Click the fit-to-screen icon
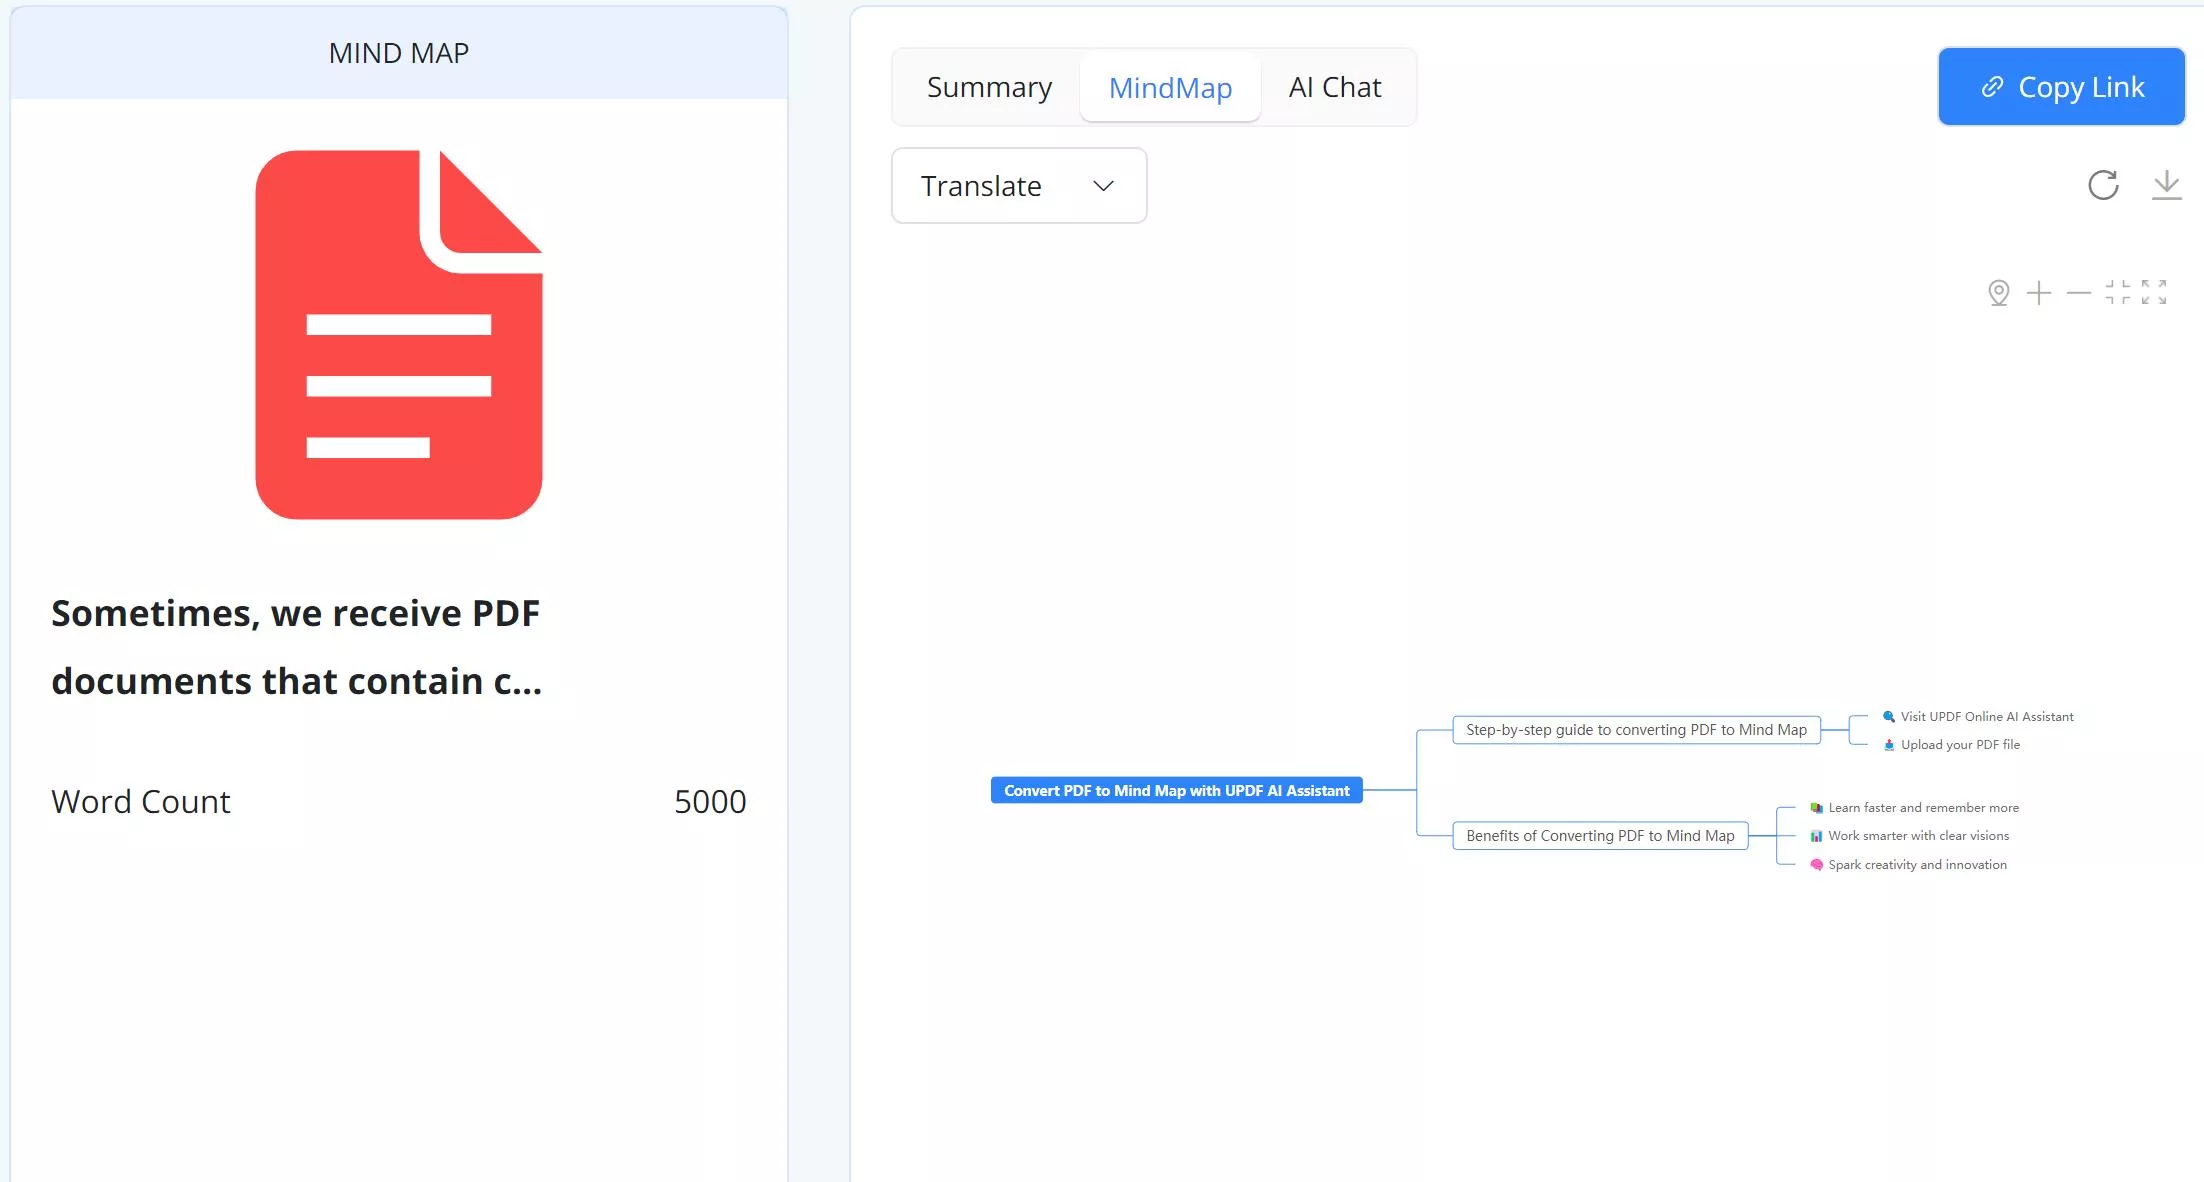 tap(2117, 292)
